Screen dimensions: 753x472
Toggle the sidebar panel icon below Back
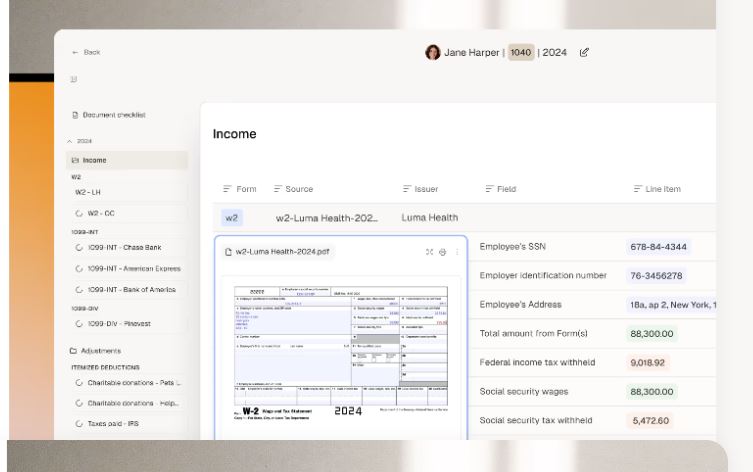74,79
